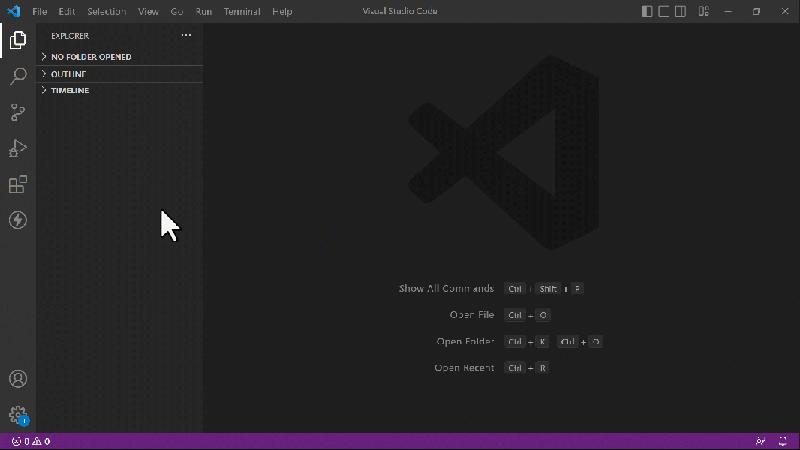Open the Help menu
The width and height of the screenshot is (800, 450).
coord(282,11)
